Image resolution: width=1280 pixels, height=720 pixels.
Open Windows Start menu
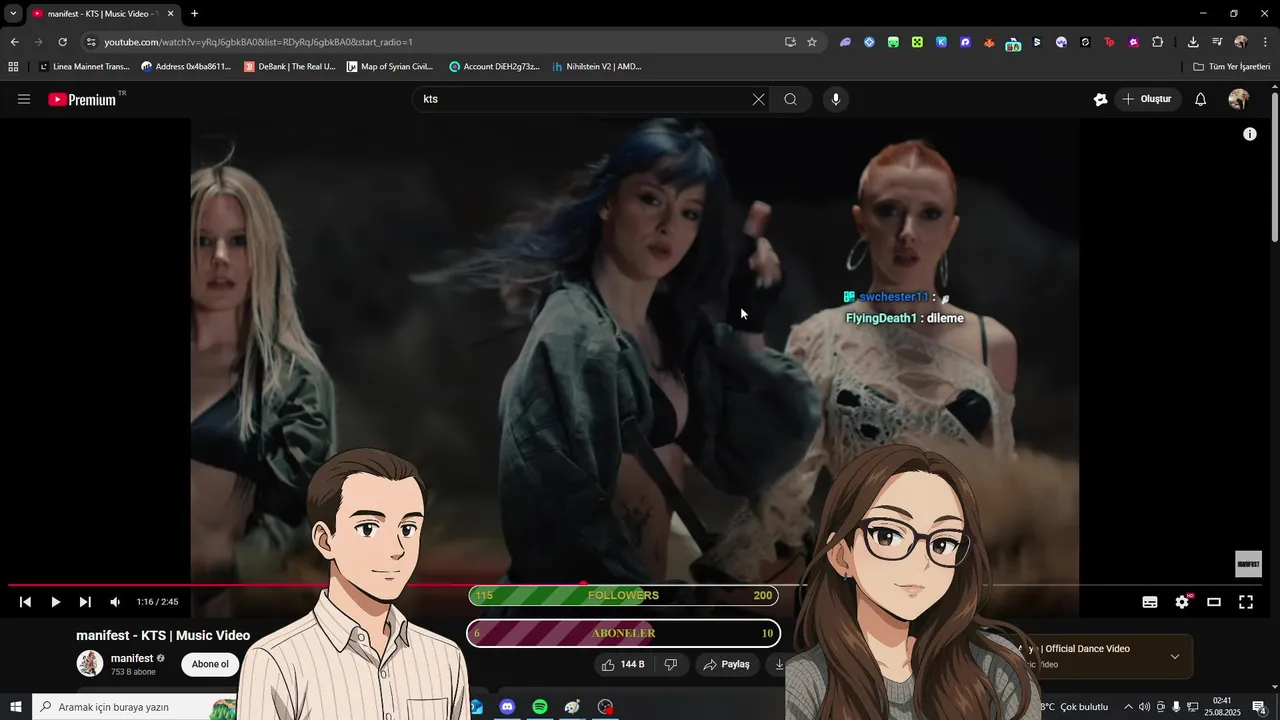pos(16,707)
